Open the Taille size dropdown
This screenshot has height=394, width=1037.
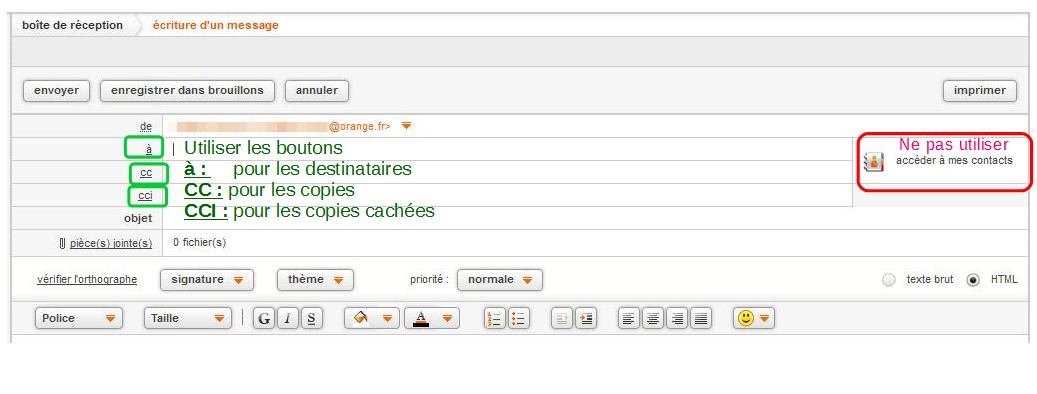click(188, 319)
